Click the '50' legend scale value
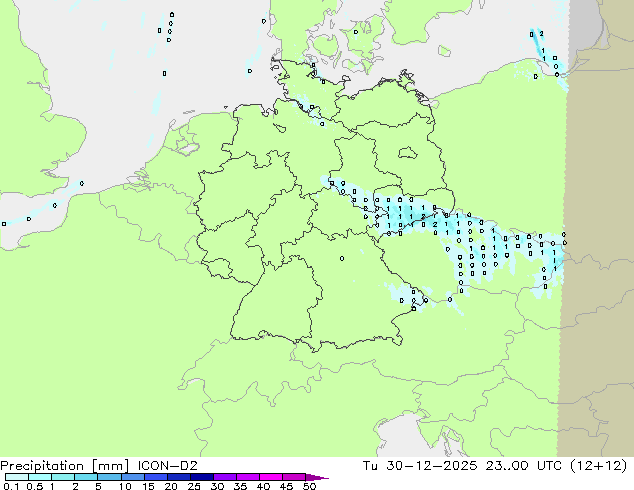The width and height of the screenshot is (634, 490). (309, 486)
